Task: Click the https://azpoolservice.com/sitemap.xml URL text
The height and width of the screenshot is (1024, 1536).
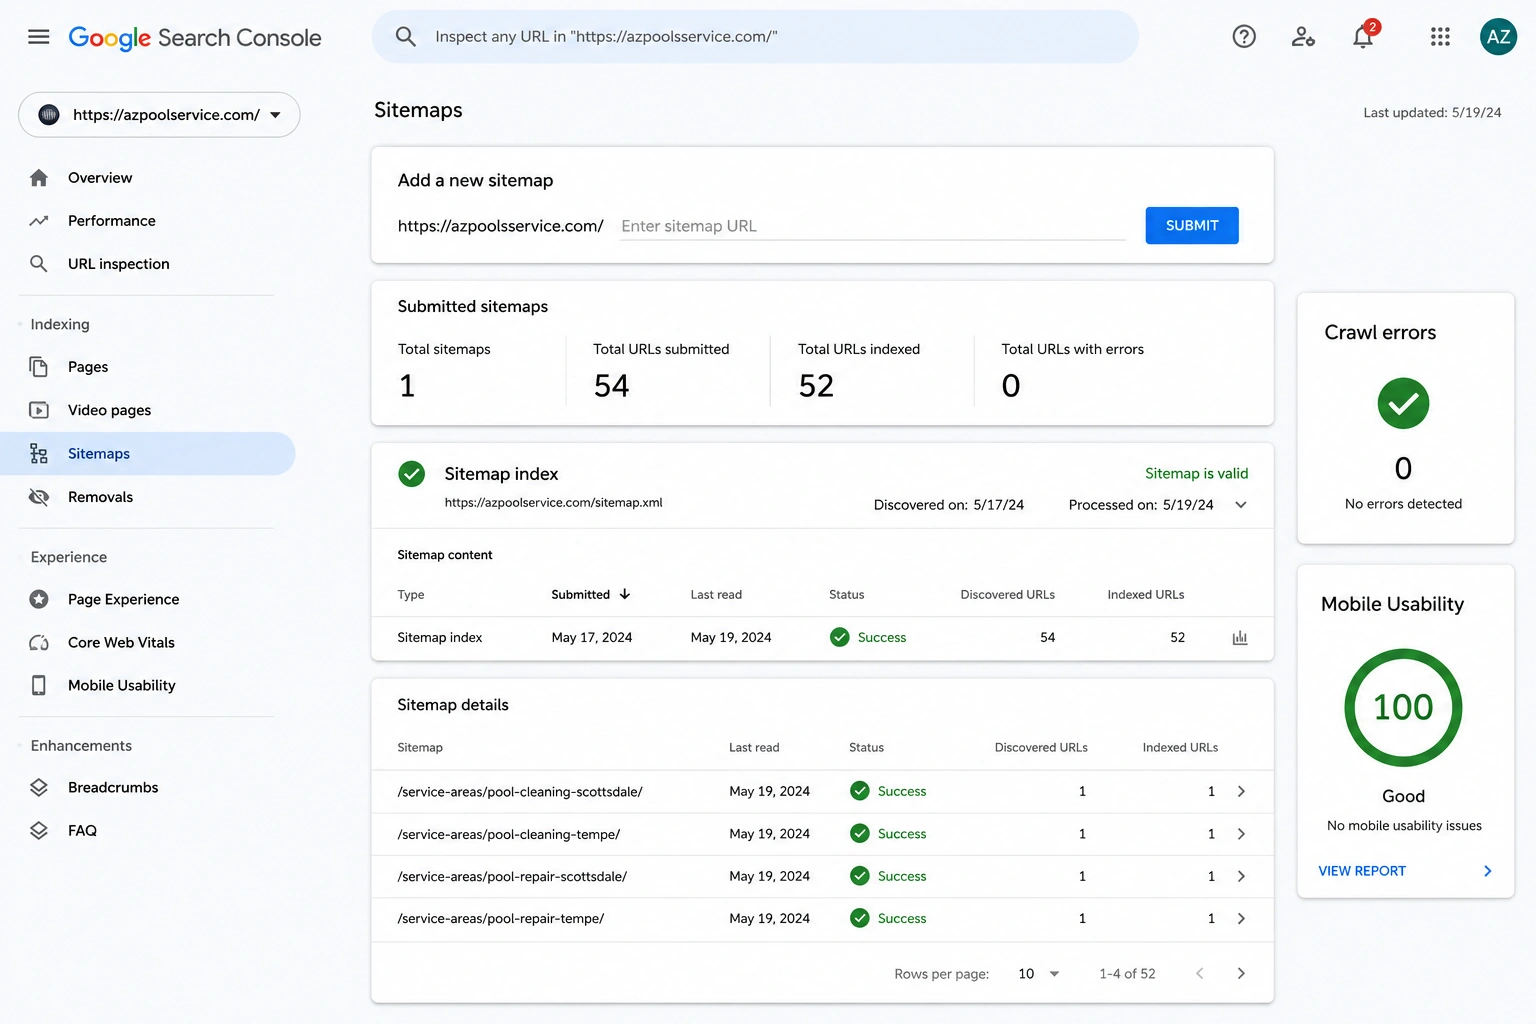Action: pyautogui.click(x=553, y=503)
